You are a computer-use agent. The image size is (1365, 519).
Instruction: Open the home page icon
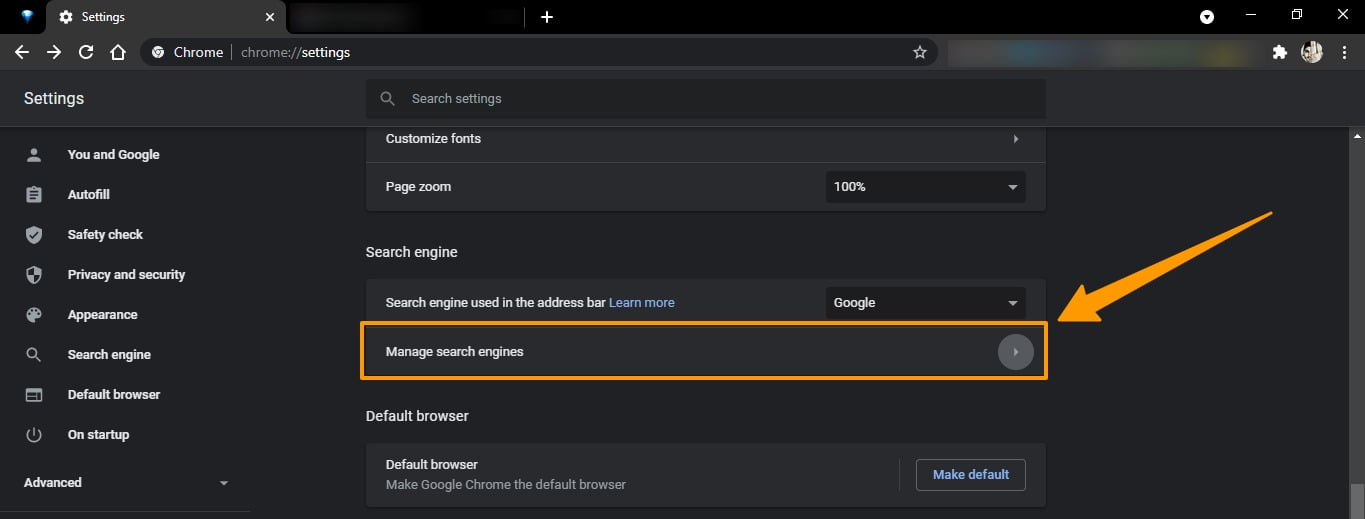[118, 52]
